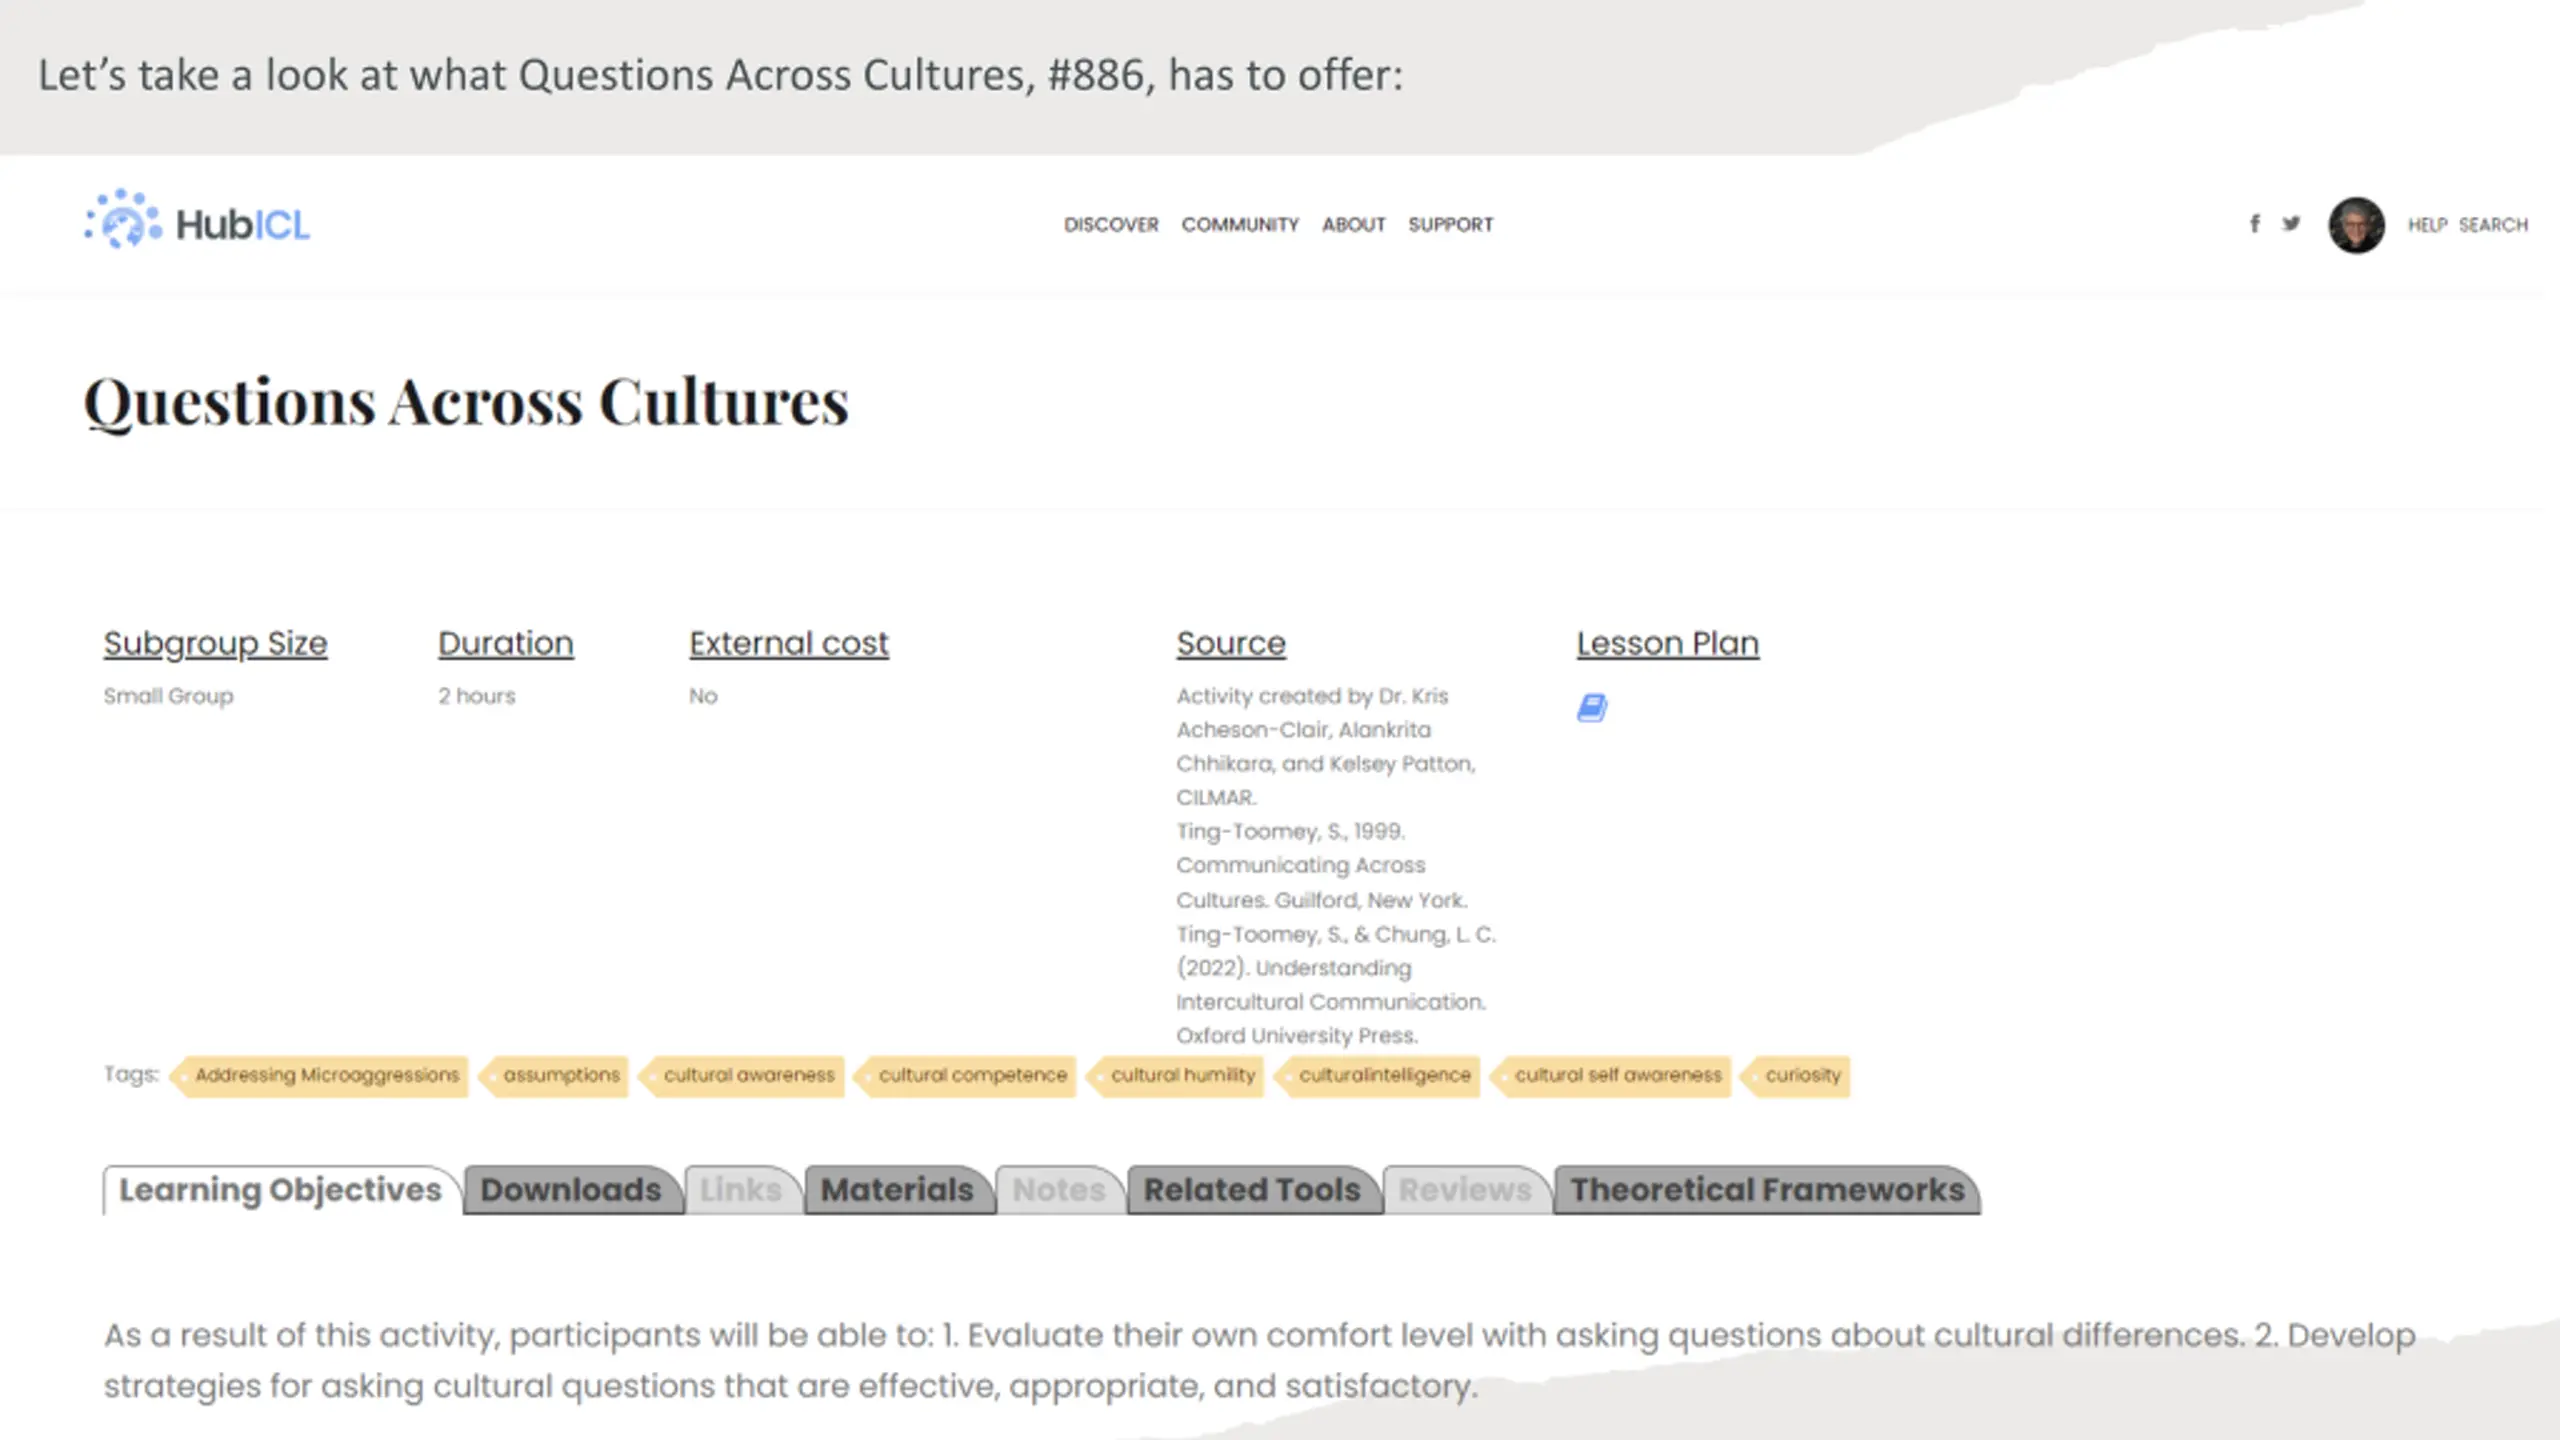Click the culturalintelligence tag
The width and height of the screenshot is (2560, 1440).
click(1378, 1076)
